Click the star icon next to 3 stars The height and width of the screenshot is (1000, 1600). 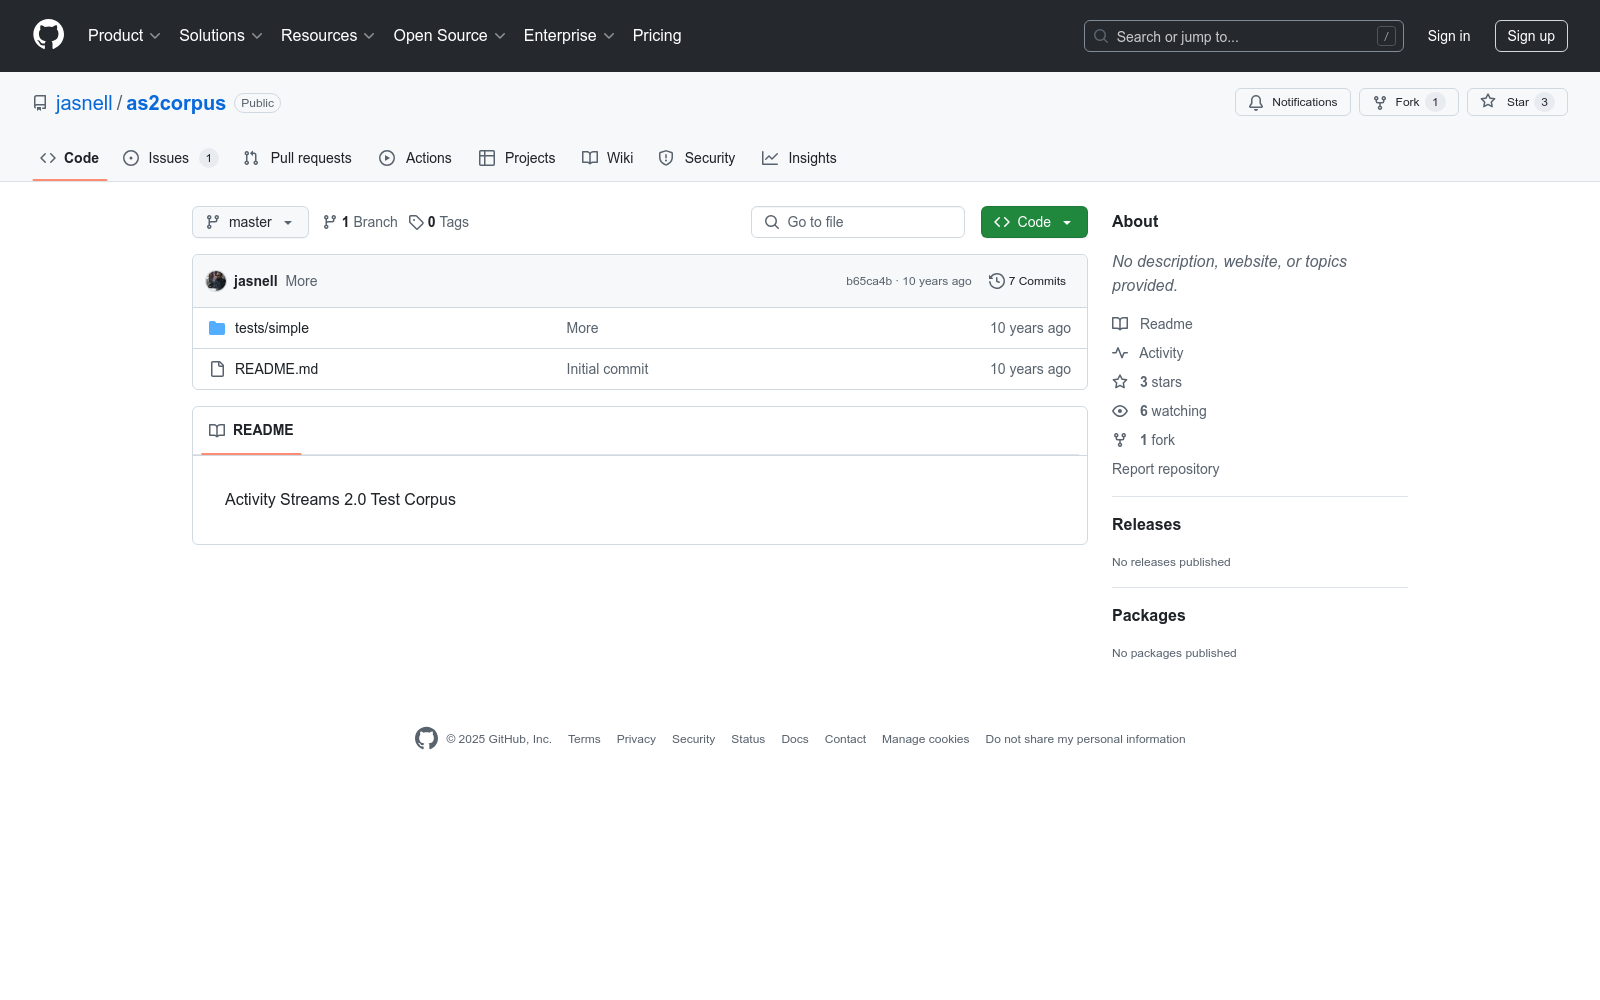coord(1120,382)
